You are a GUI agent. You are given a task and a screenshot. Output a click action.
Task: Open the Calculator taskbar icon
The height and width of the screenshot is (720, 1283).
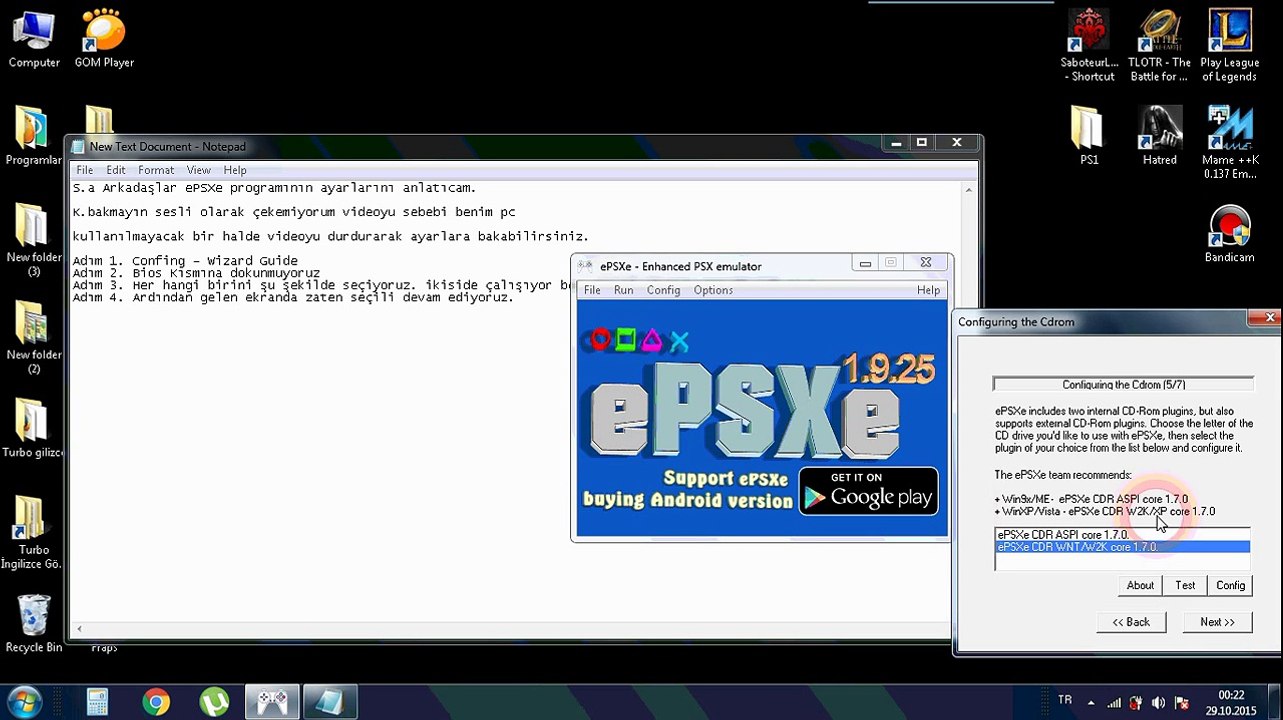[x=97, y=702]
